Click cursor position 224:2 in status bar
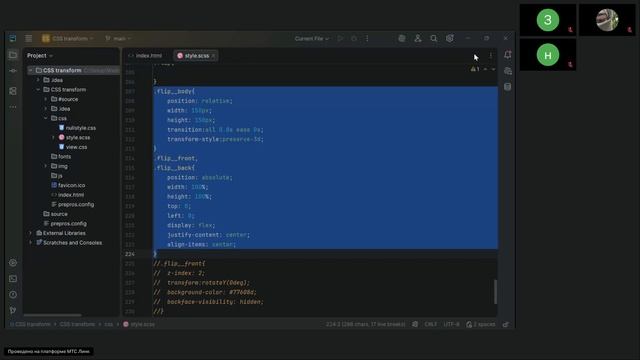Image resolution: width=640 pixels, height=360 pixels. coord(365,324)
